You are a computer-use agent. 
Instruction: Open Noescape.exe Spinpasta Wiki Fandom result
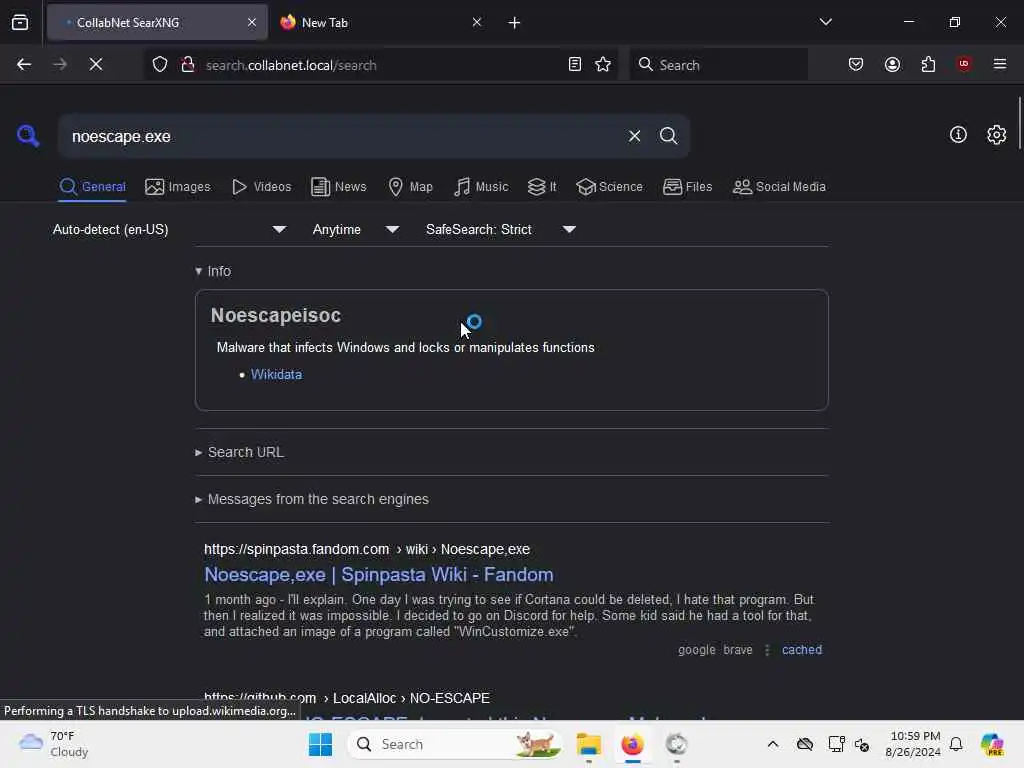pos(379,574)
